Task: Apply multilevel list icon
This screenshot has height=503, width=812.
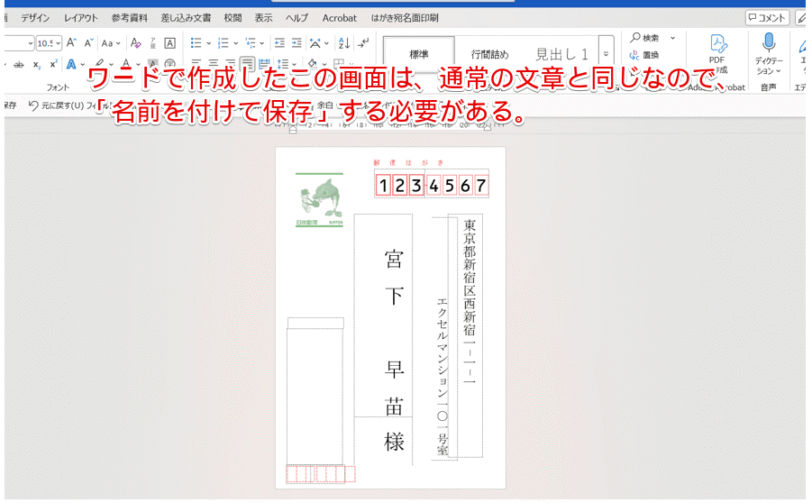Action: (x=250, y=43)
